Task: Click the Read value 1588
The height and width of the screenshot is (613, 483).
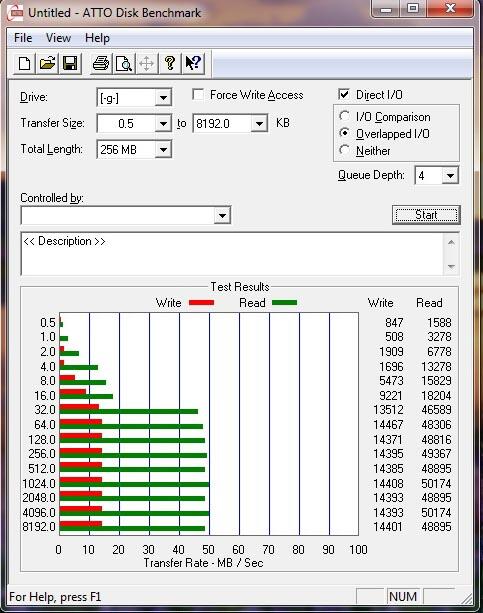Action: point(439,323)
